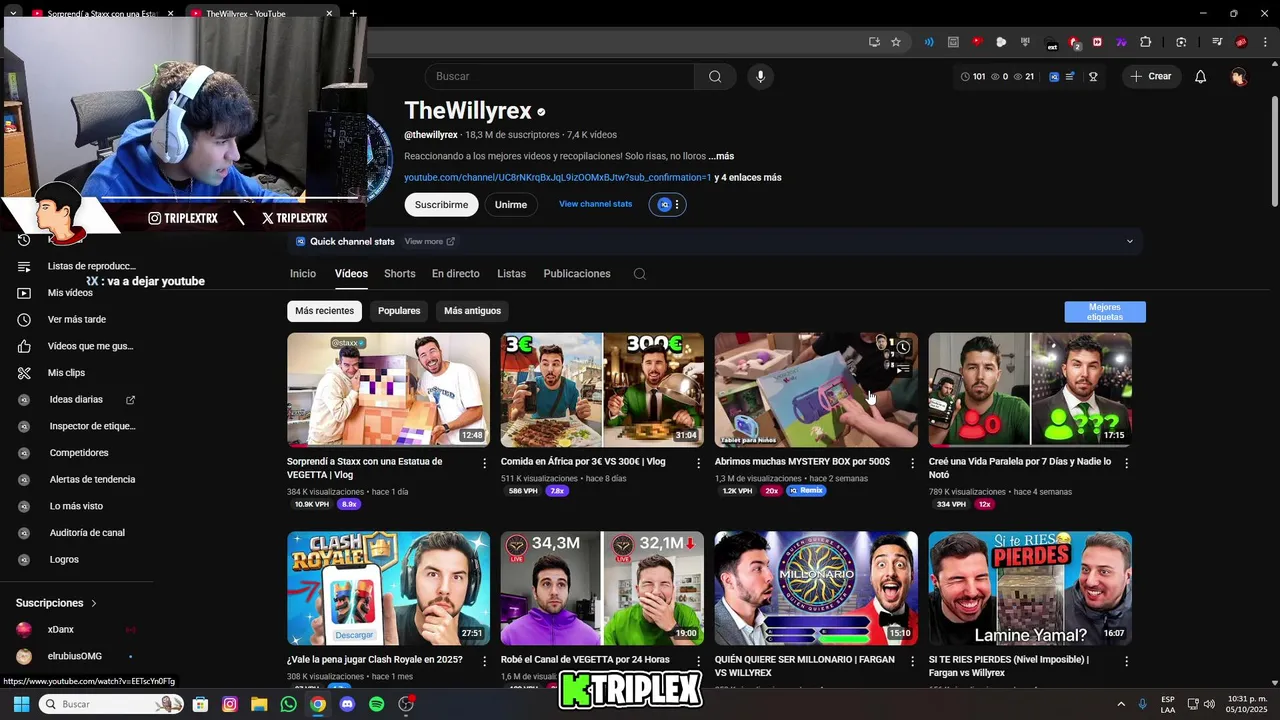Click Watch later clock on Mystery Box thumbnail
The width and height of the screenshot is (1280, 720).
coord(903,347)
